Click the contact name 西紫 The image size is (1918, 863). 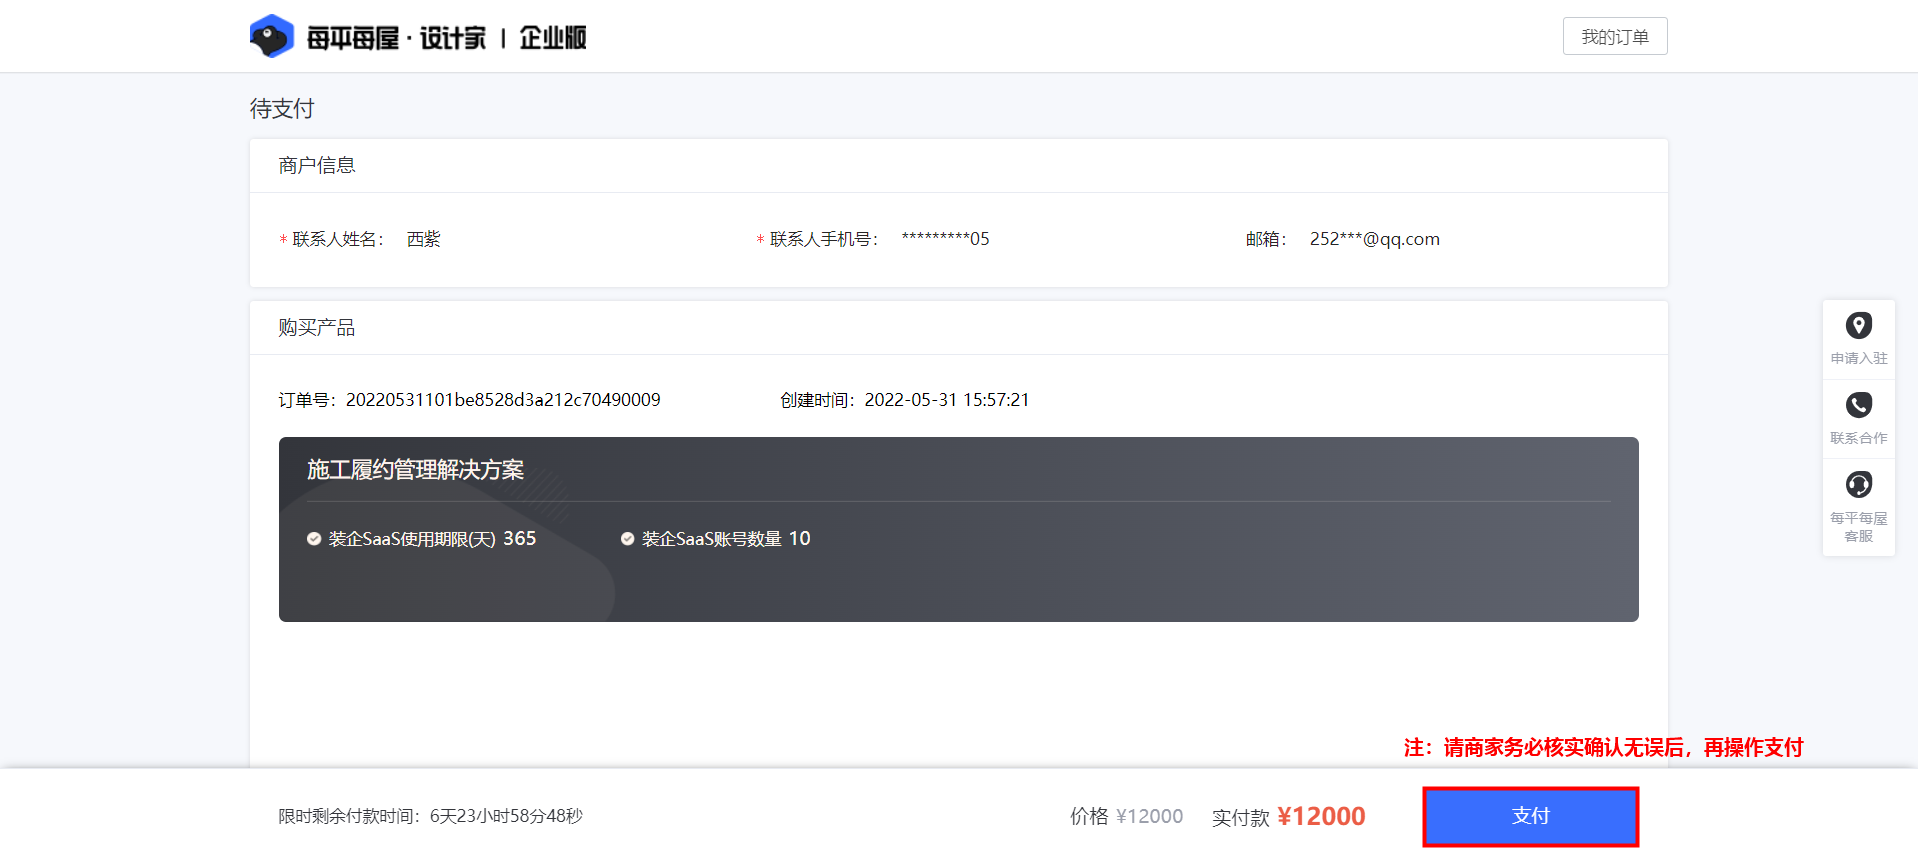coord(423,239)
